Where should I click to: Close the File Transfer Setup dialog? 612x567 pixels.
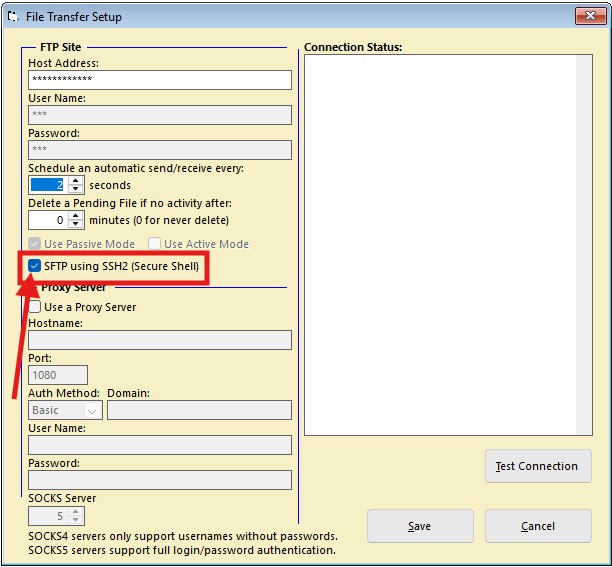click(590, 16)
